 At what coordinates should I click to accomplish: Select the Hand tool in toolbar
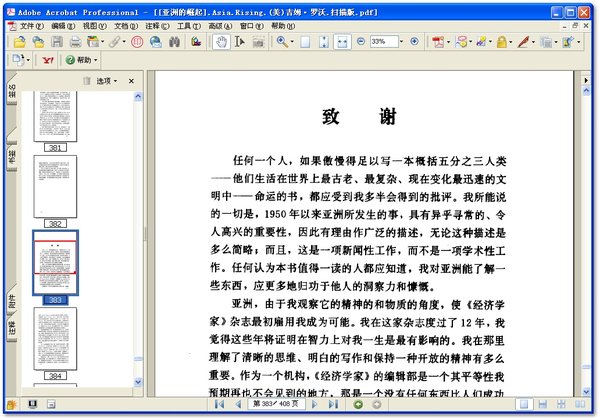(221, 42)
